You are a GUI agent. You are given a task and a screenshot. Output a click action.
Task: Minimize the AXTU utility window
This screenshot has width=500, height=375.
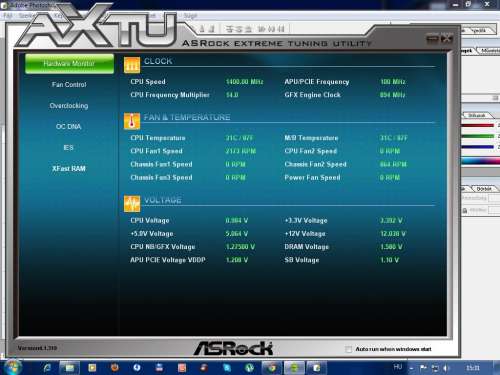coord(432,39)
